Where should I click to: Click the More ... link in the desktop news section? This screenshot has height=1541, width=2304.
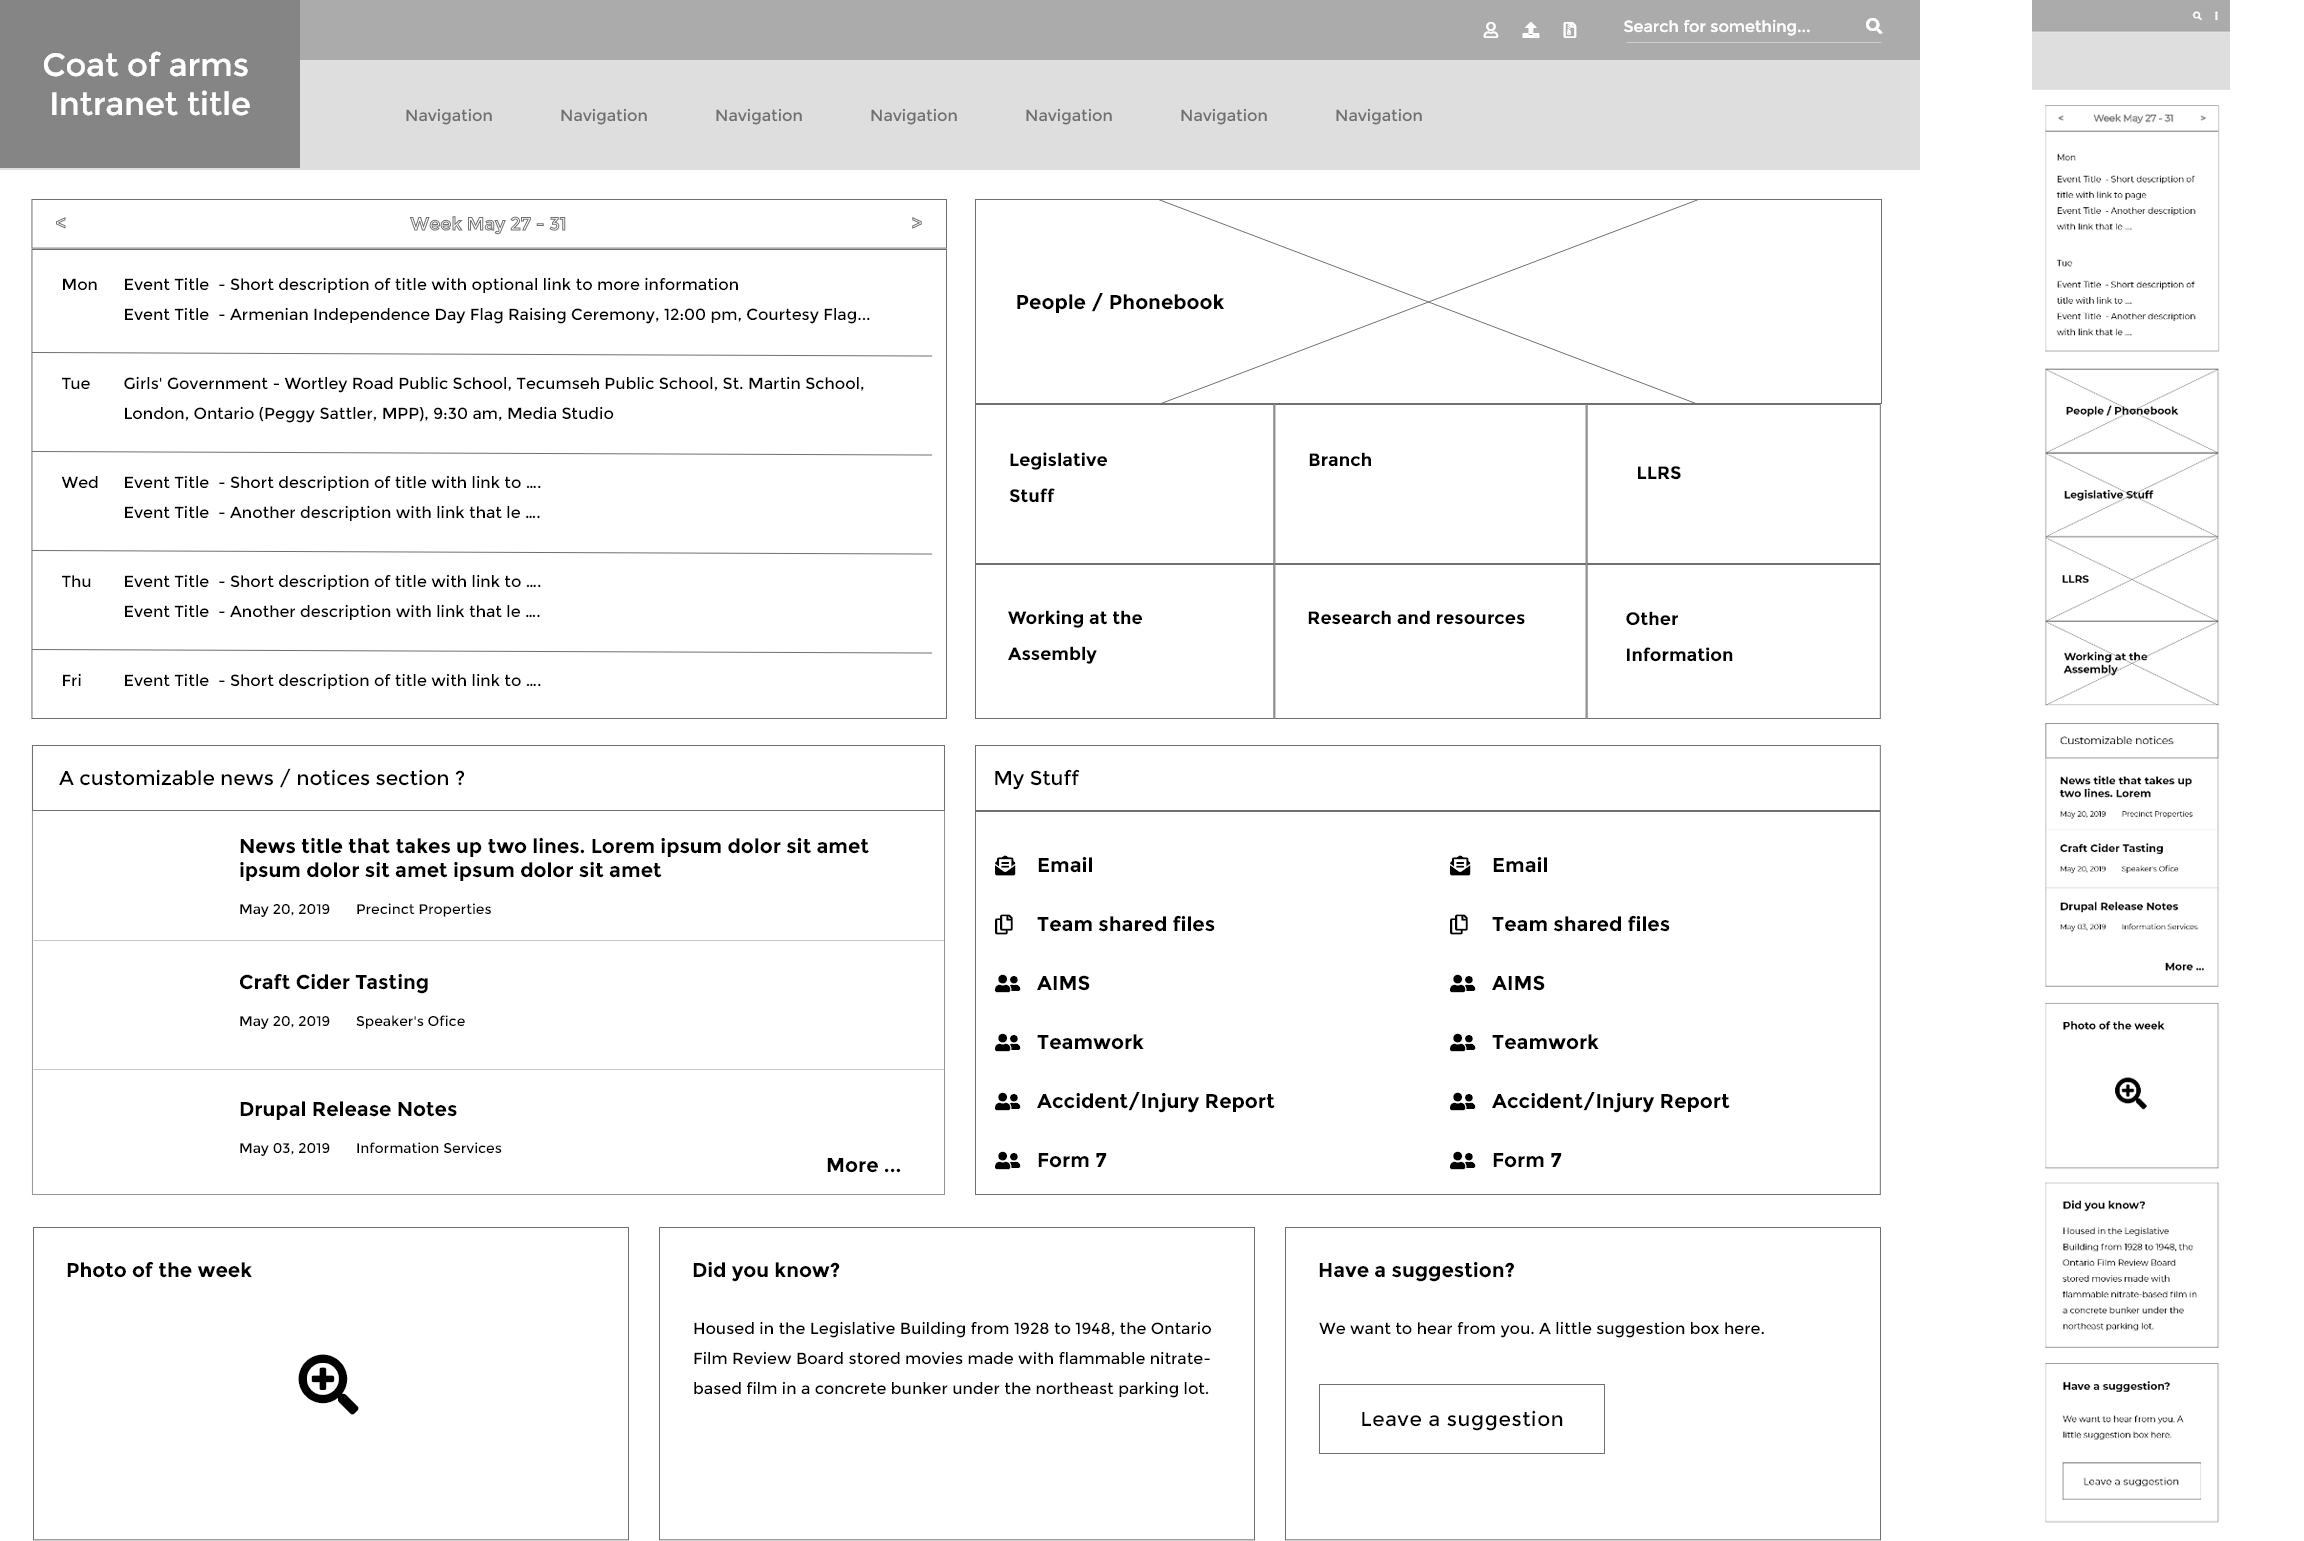(863, 1165)
